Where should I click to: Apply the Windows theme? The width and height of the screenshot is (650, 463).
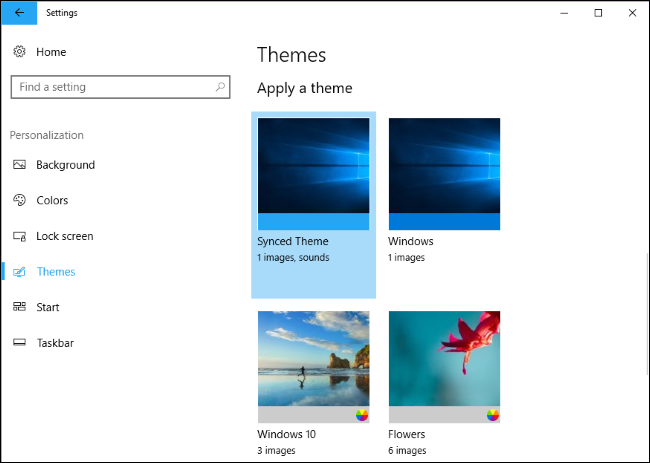coord(444,205)
